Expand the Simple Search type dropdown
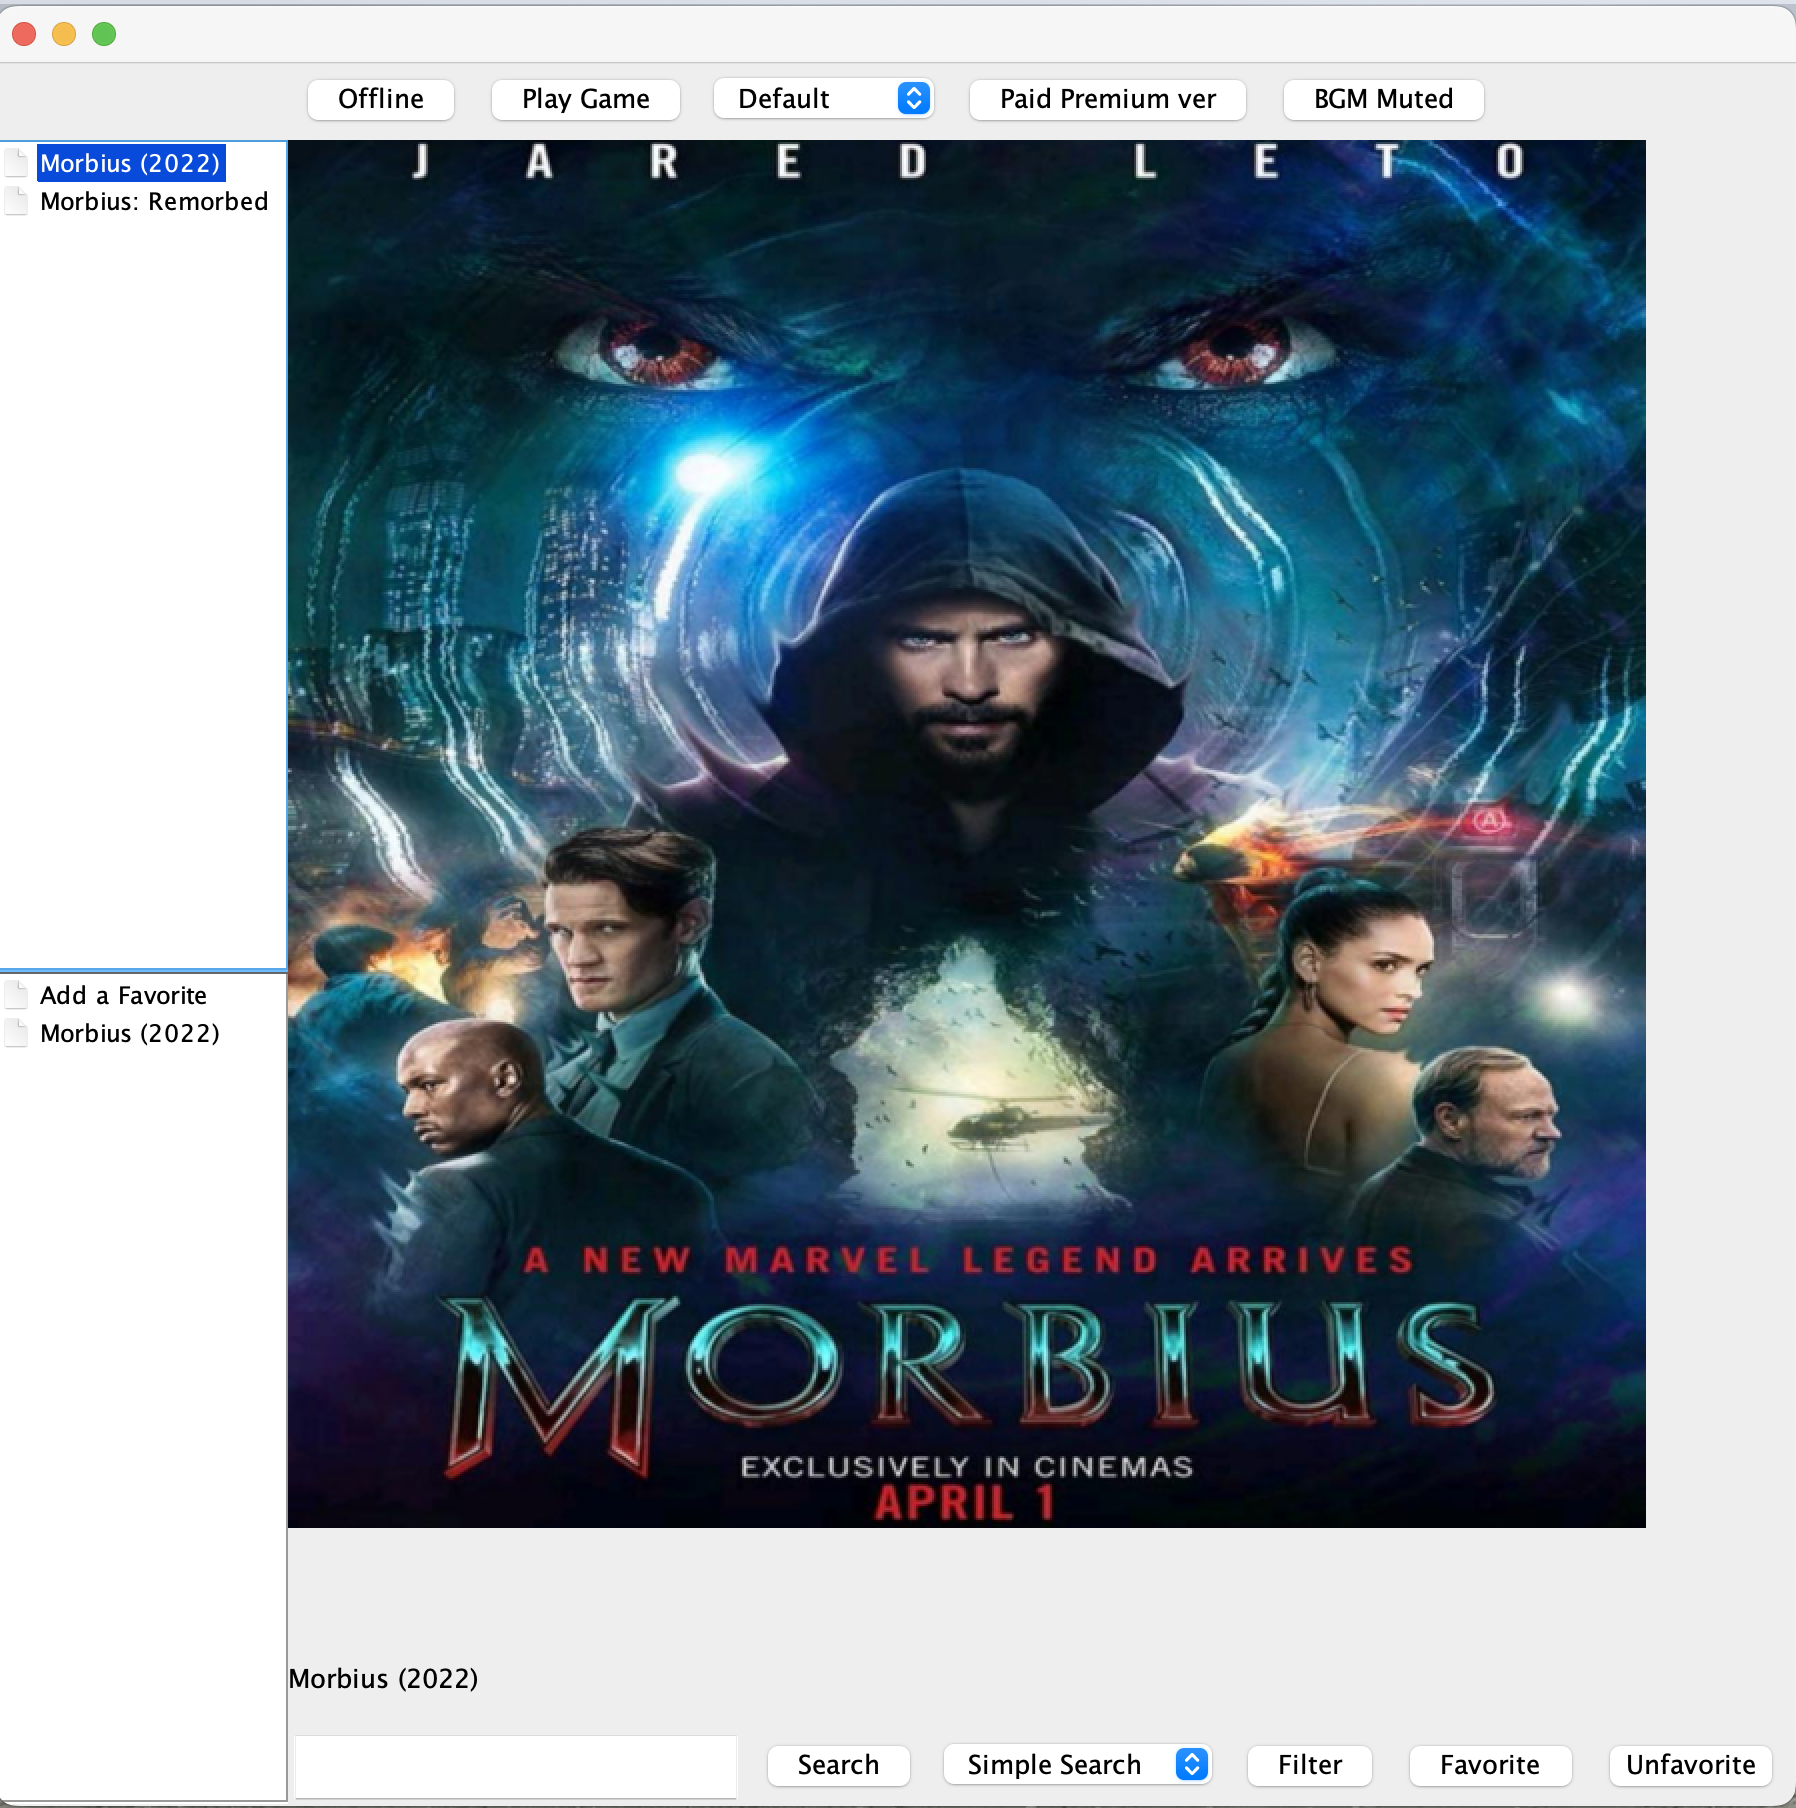This screenshot has width=1796, height=1808. tap(1075, 1765)
